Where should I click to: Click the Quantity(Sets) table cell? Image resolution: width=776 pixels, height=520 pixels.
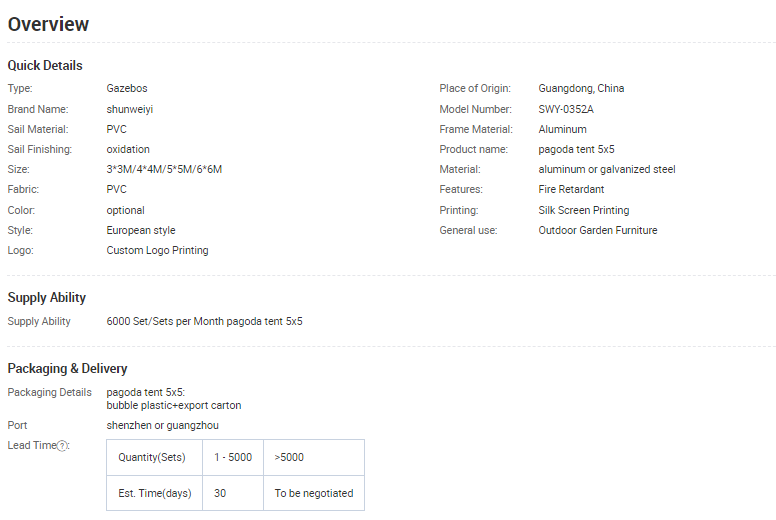click(x=152, y=457)
